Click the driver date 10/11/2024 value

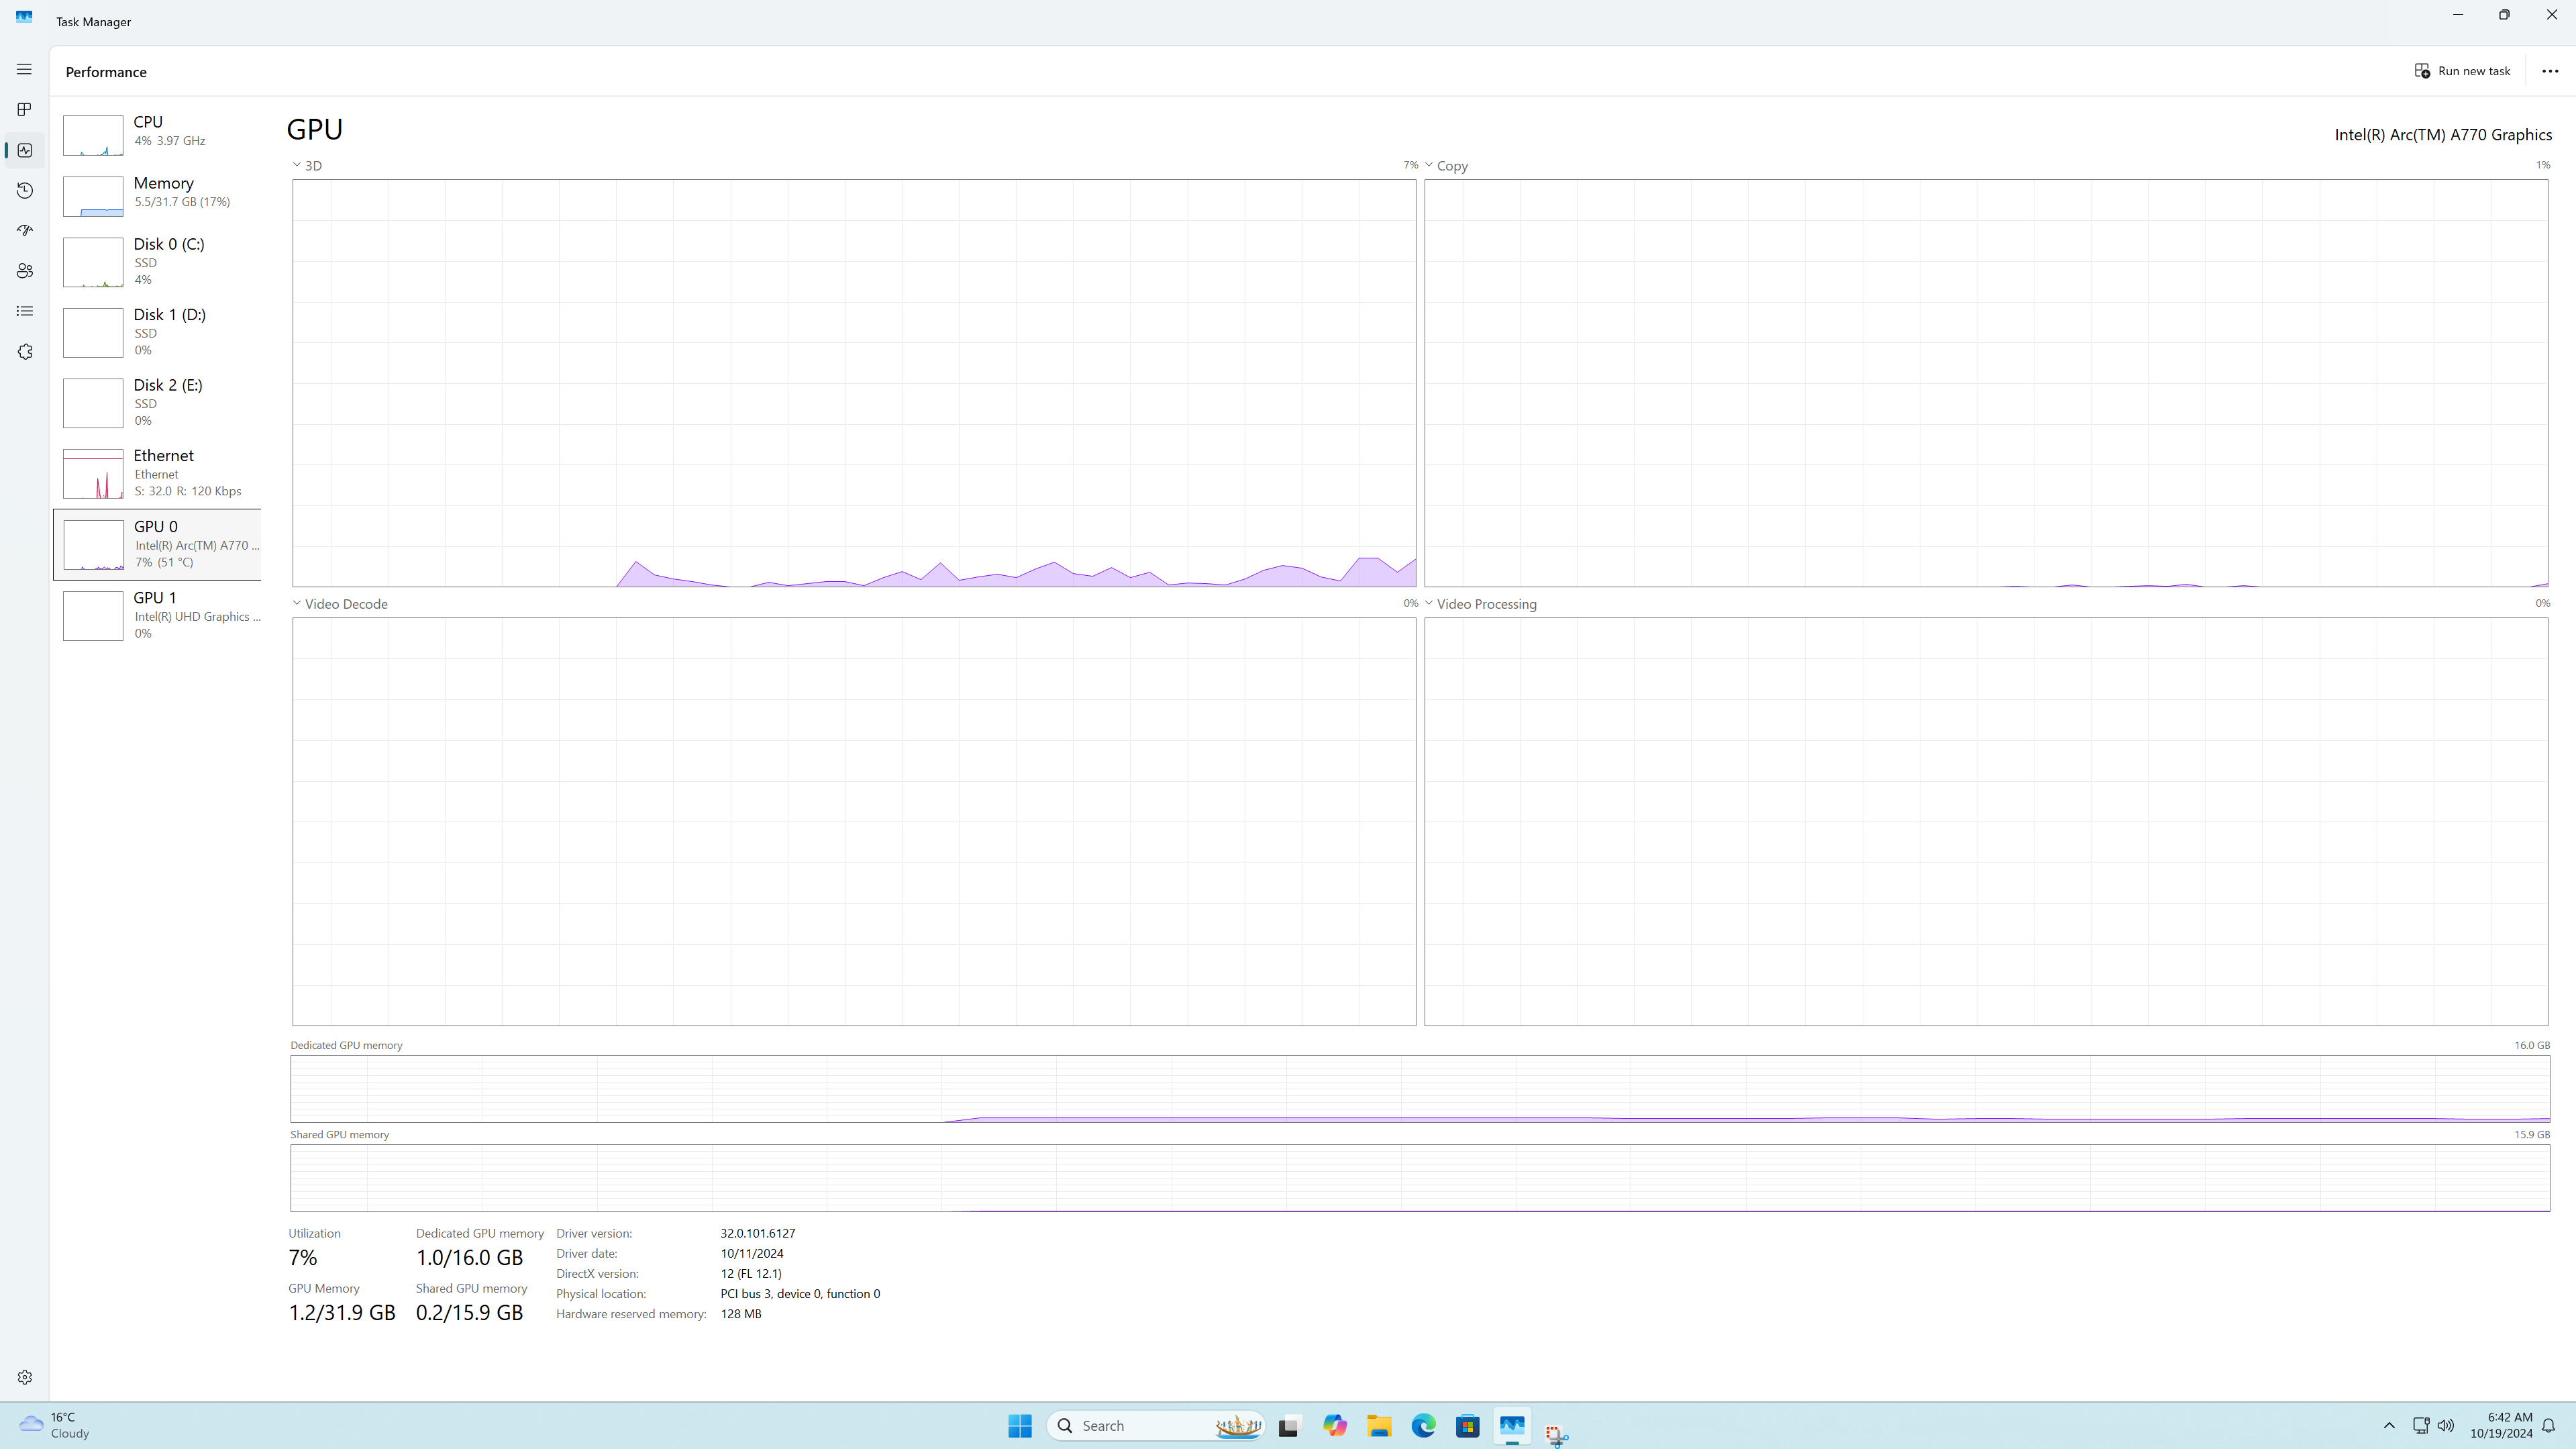[752, 1253]
